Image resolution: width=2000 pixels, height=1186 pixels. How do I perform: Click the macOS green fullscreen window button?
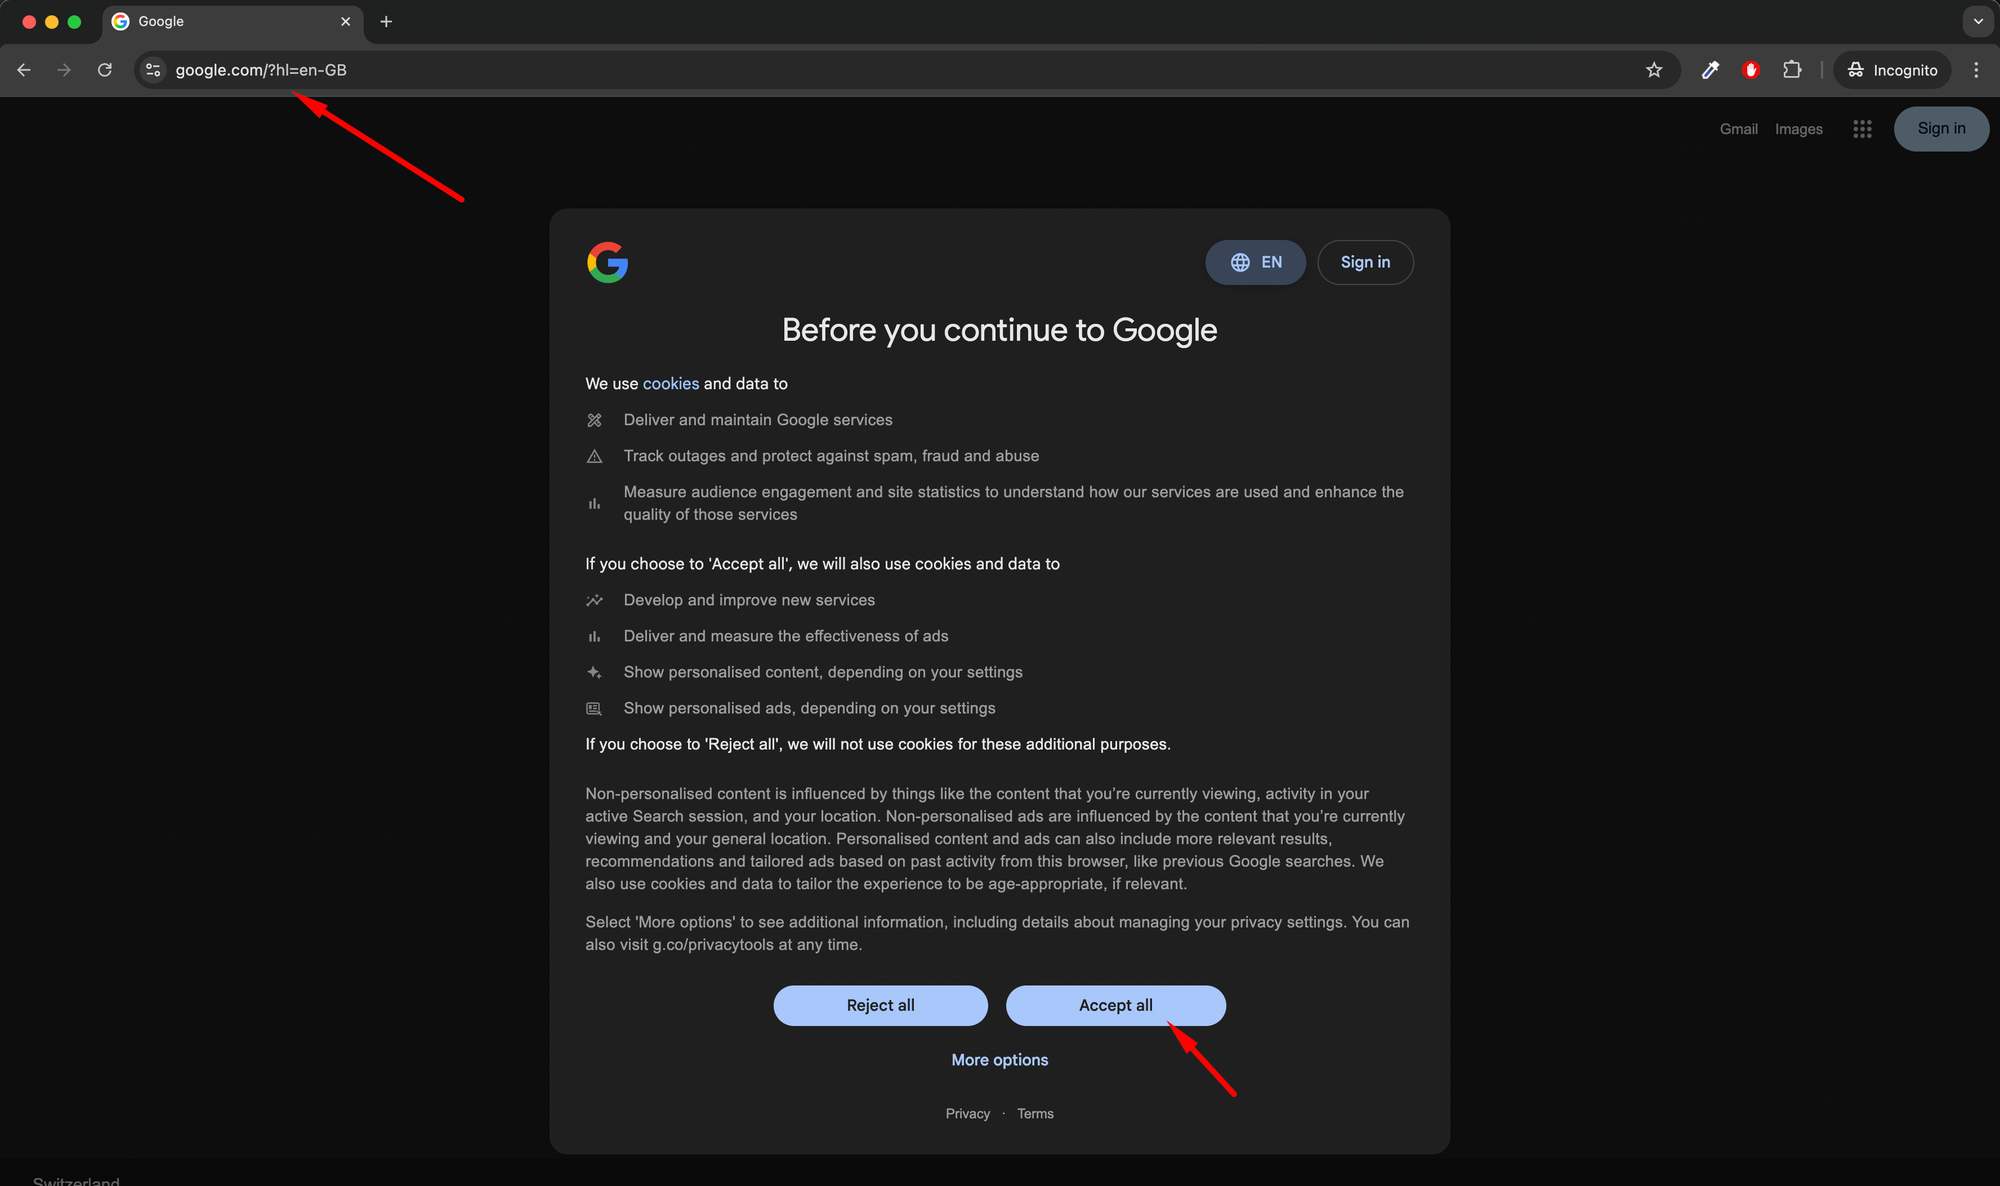74,21
